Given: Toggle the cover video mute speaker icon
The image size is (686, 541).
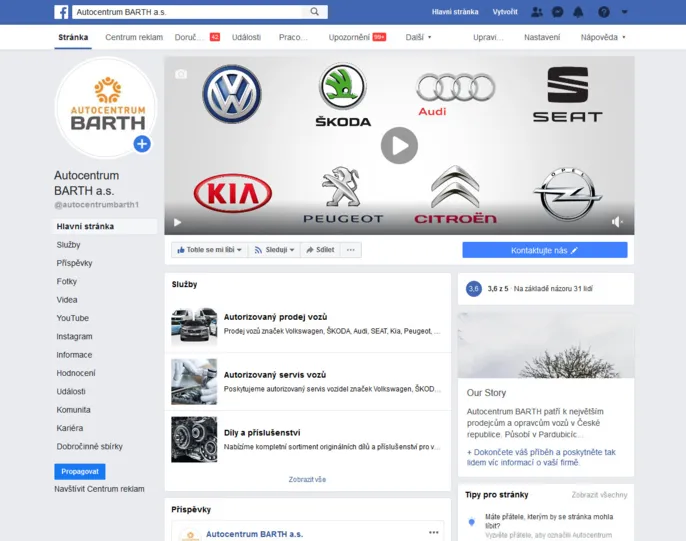Looking at the screenshot, I should (617, 222).
